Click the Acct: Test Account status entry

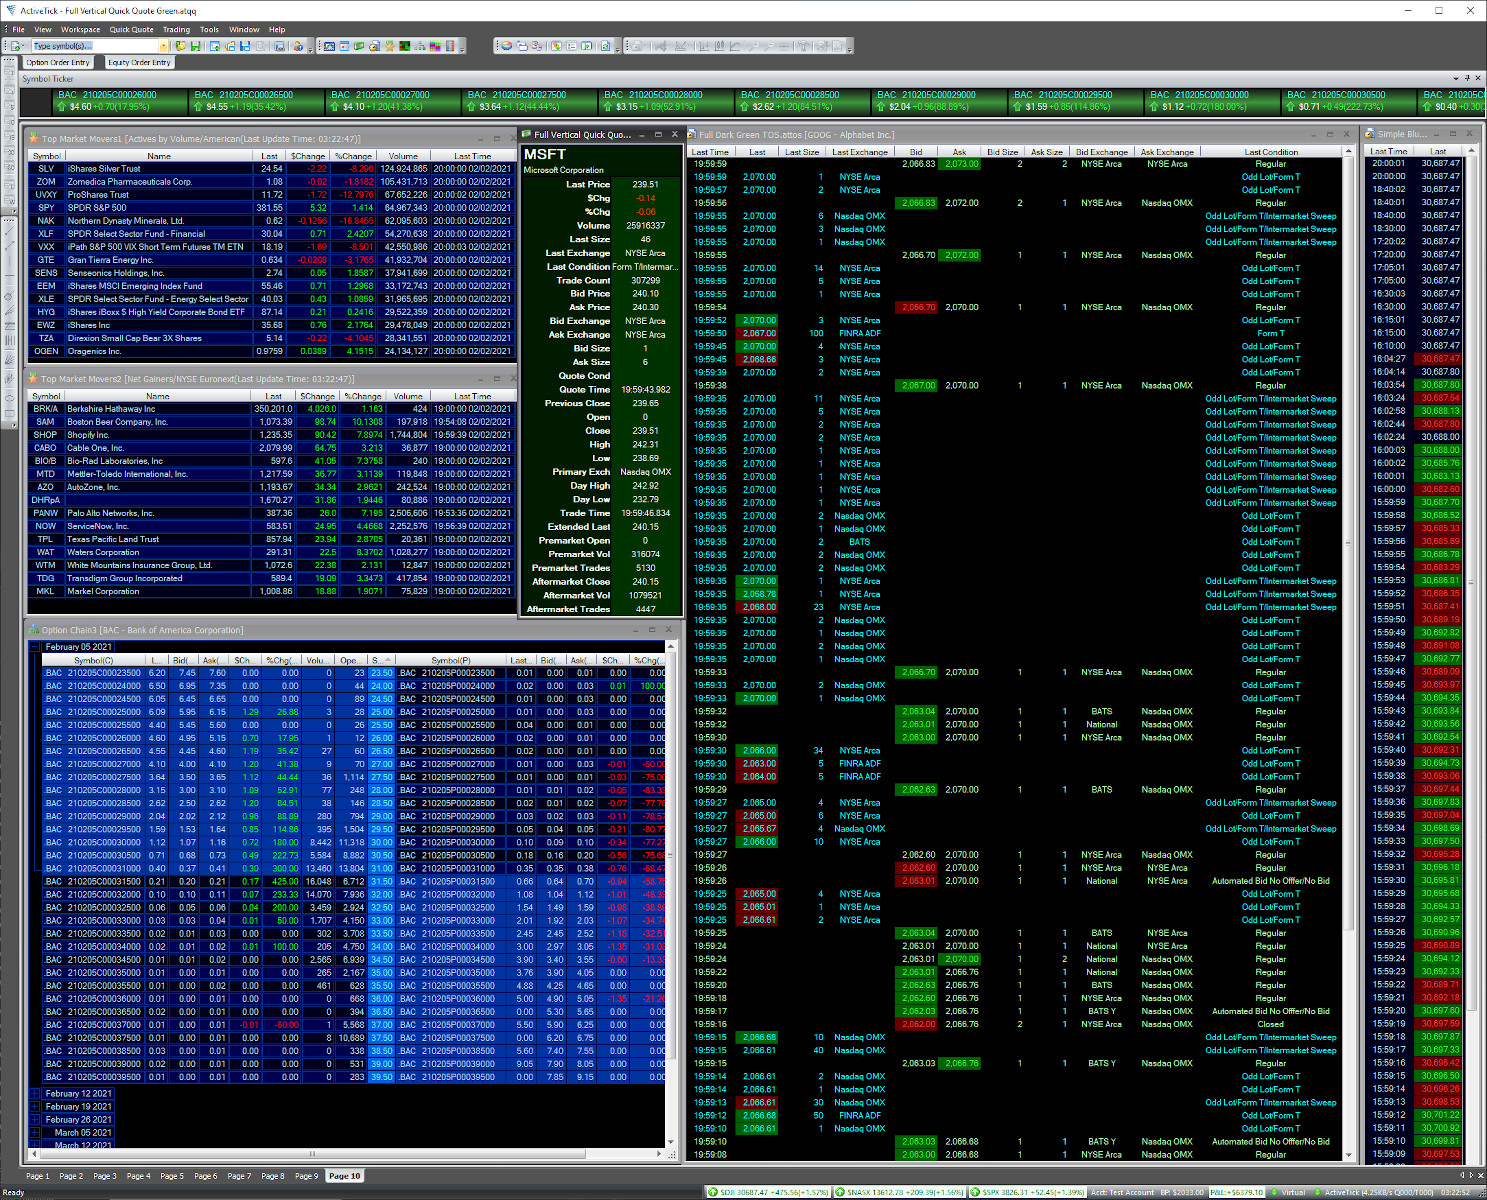click(x=1122, y=1192)
